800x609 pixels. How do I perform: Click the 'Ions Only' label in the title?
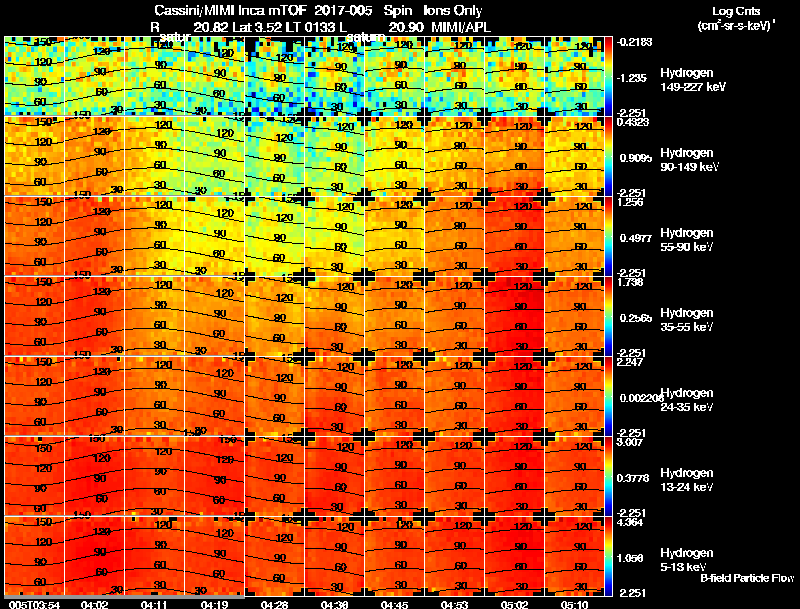(x=453, y=10)
